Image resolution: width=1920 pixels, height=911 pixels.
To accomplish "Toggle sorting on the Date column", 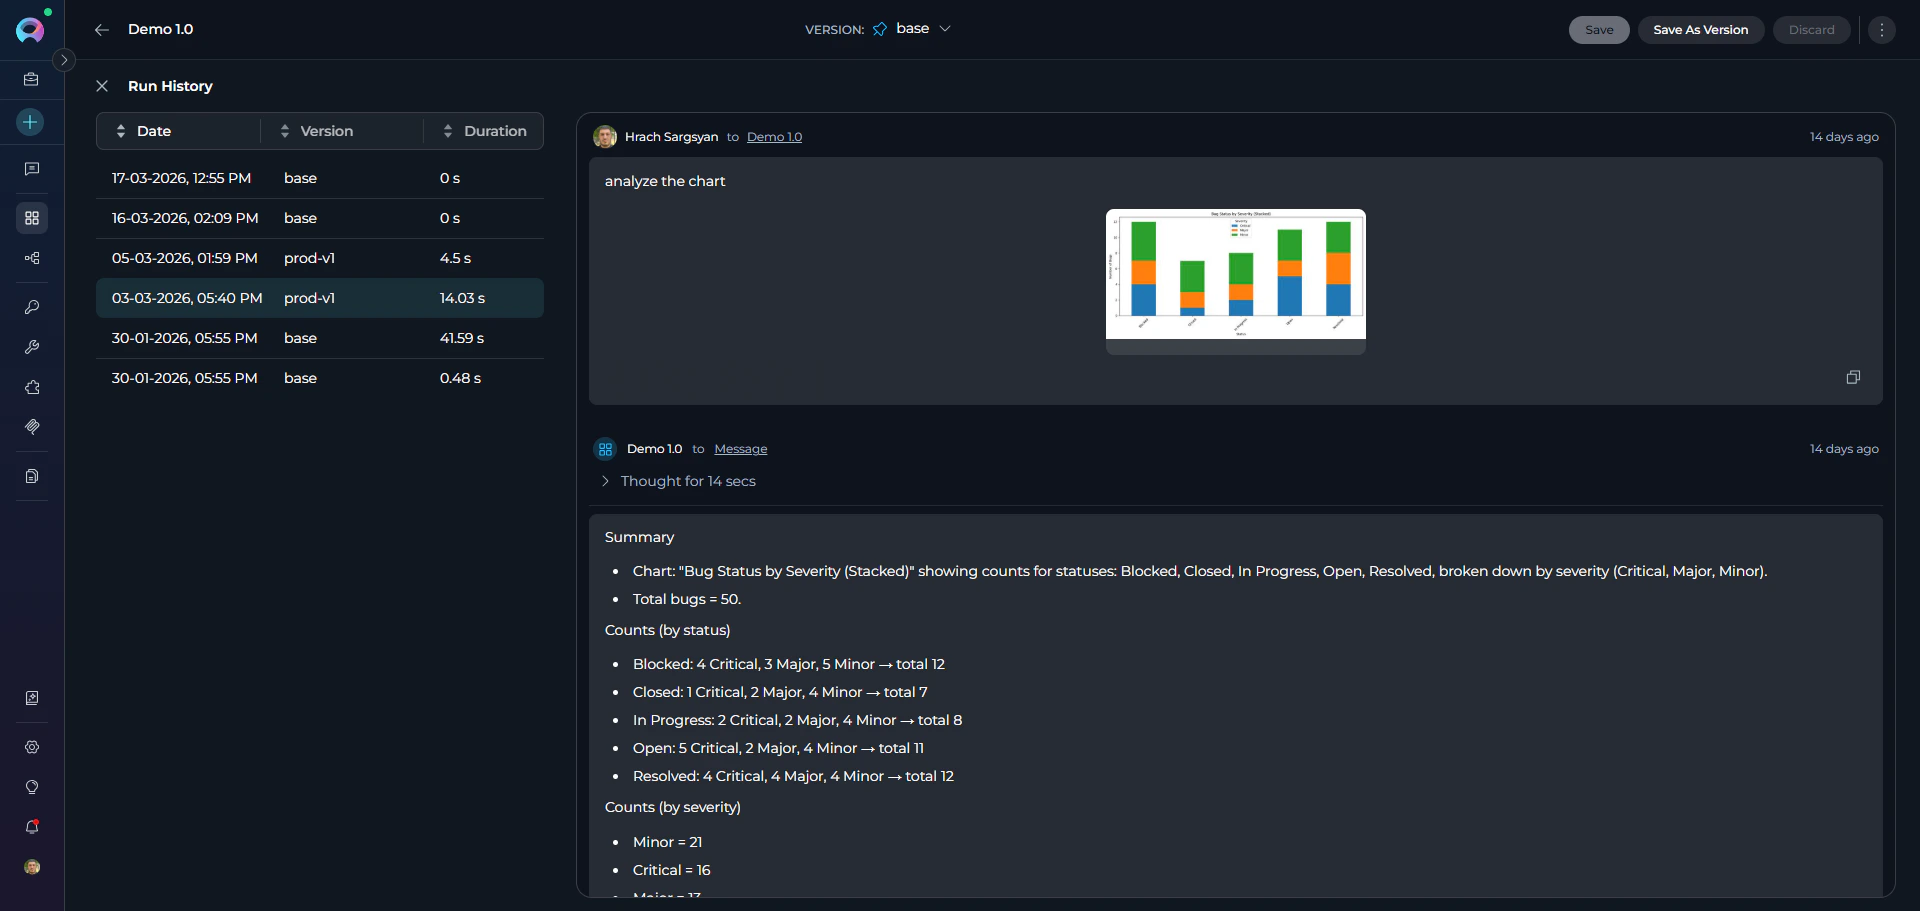I will pos(121,131).
